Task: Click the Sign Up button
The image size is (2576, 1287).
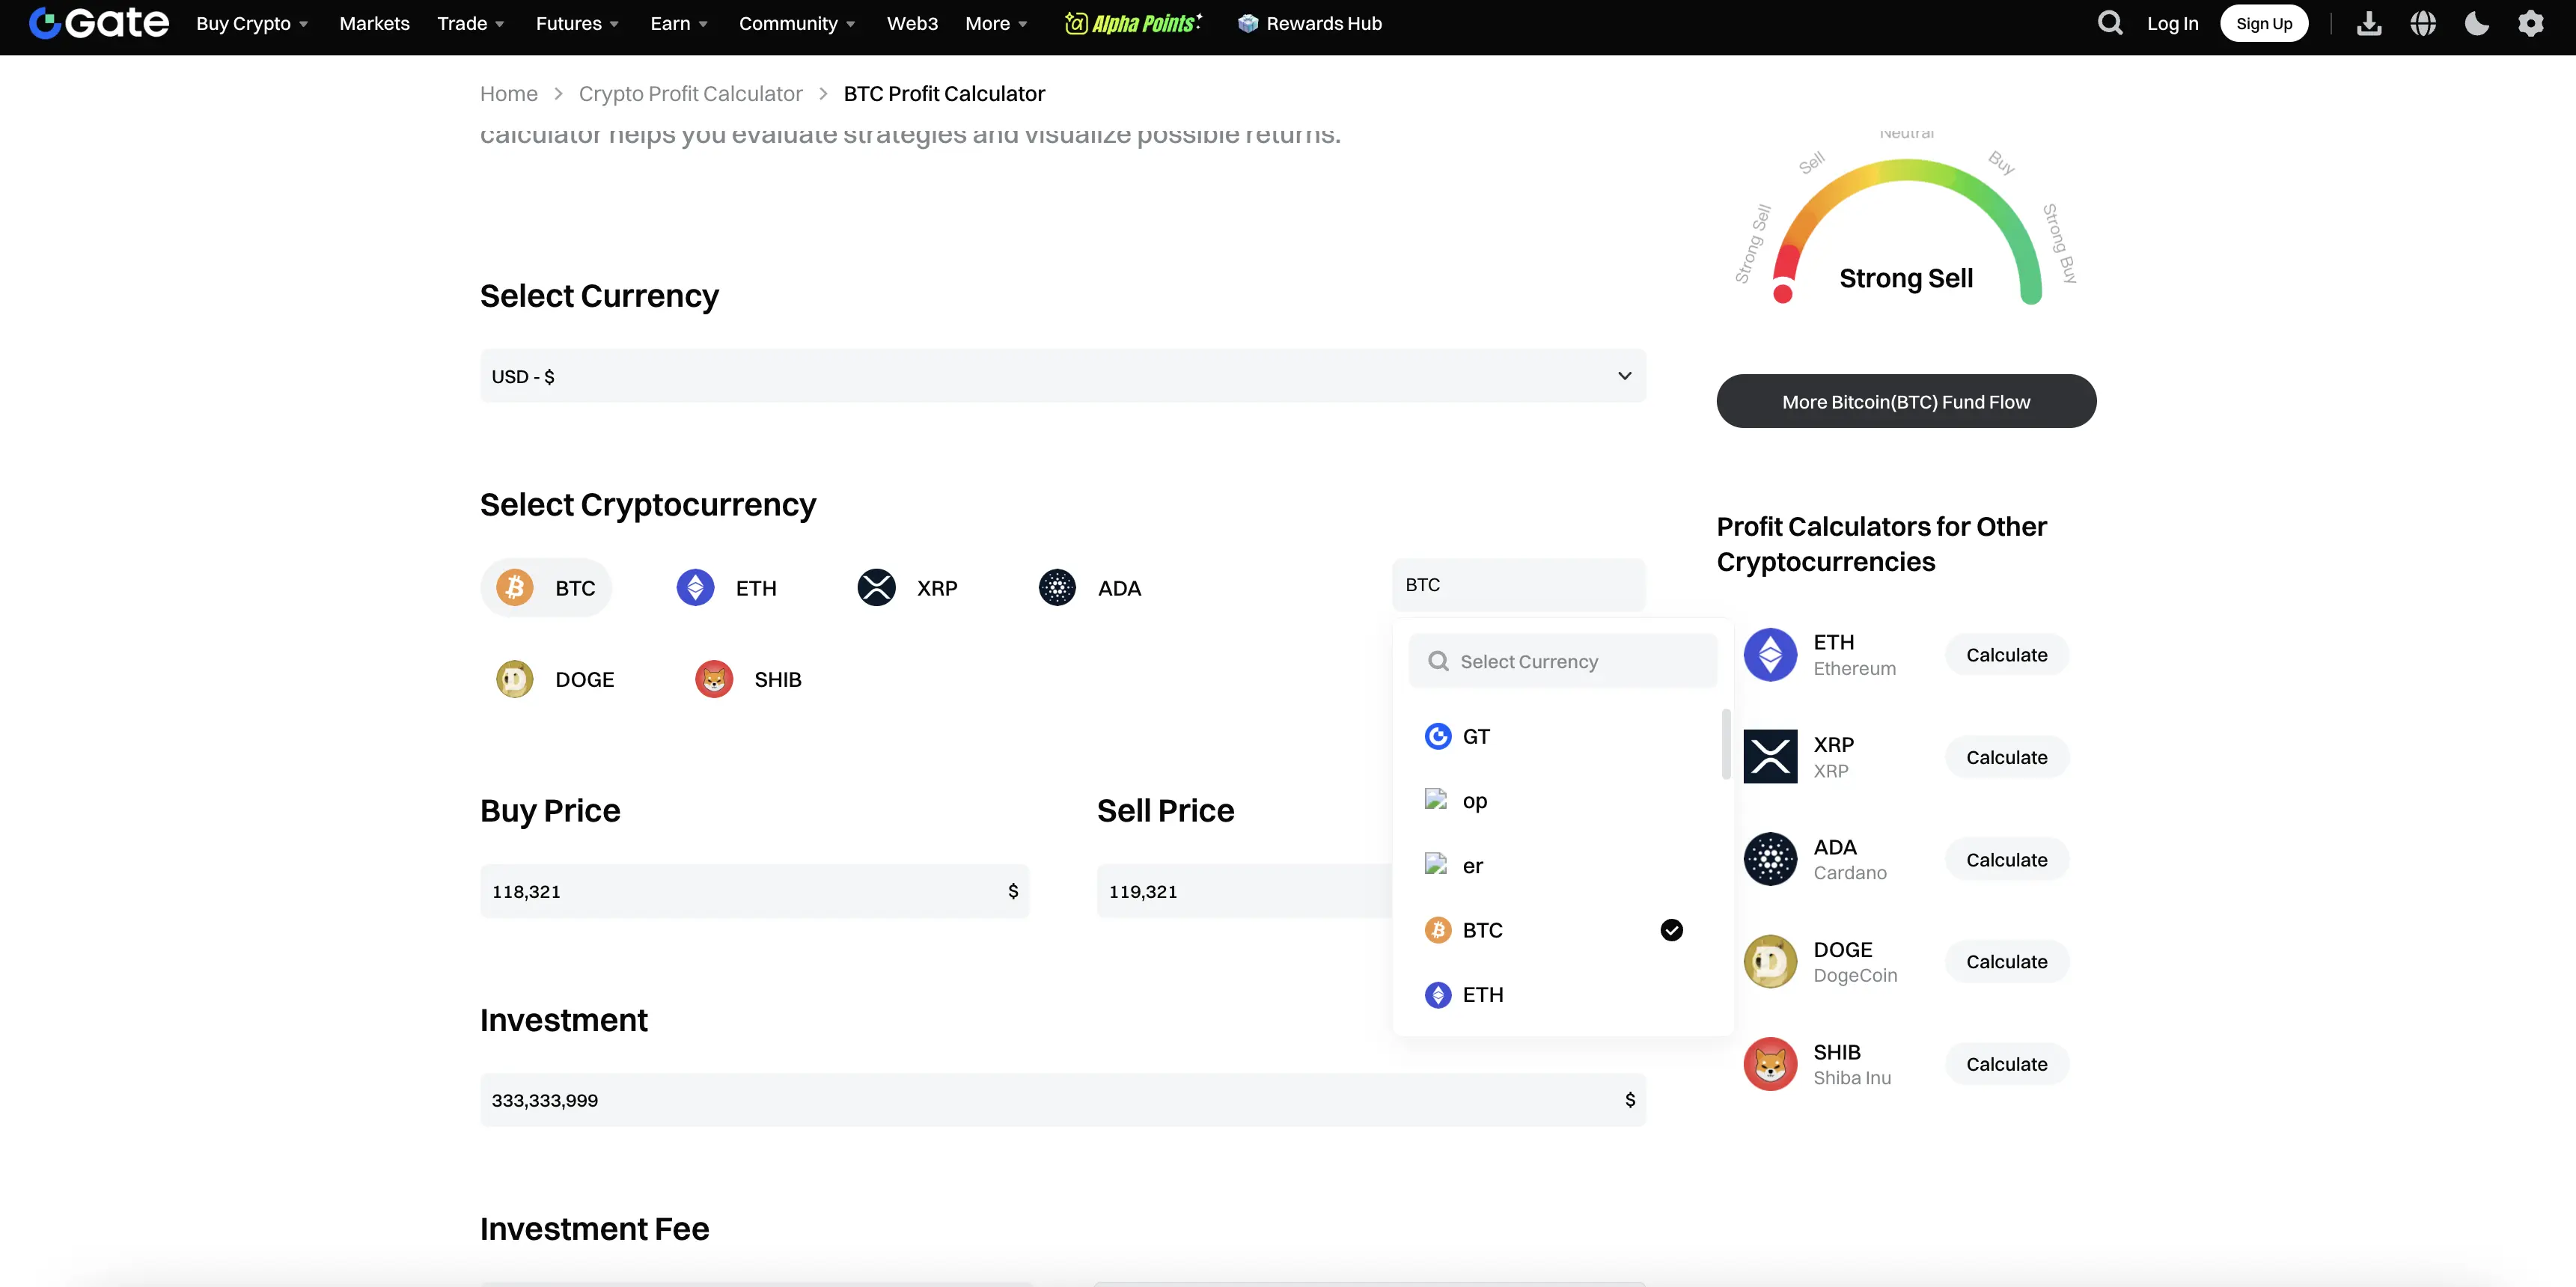Action: pos(2264,23)
